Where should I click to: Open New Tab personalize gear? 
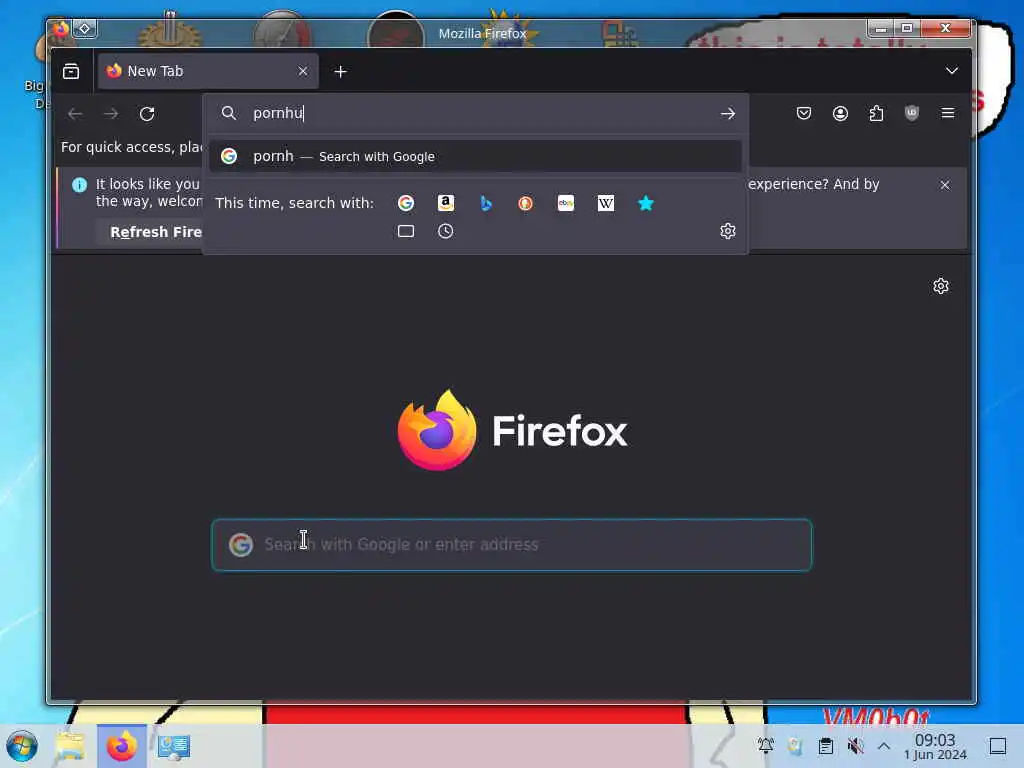(x=940, y=286)
